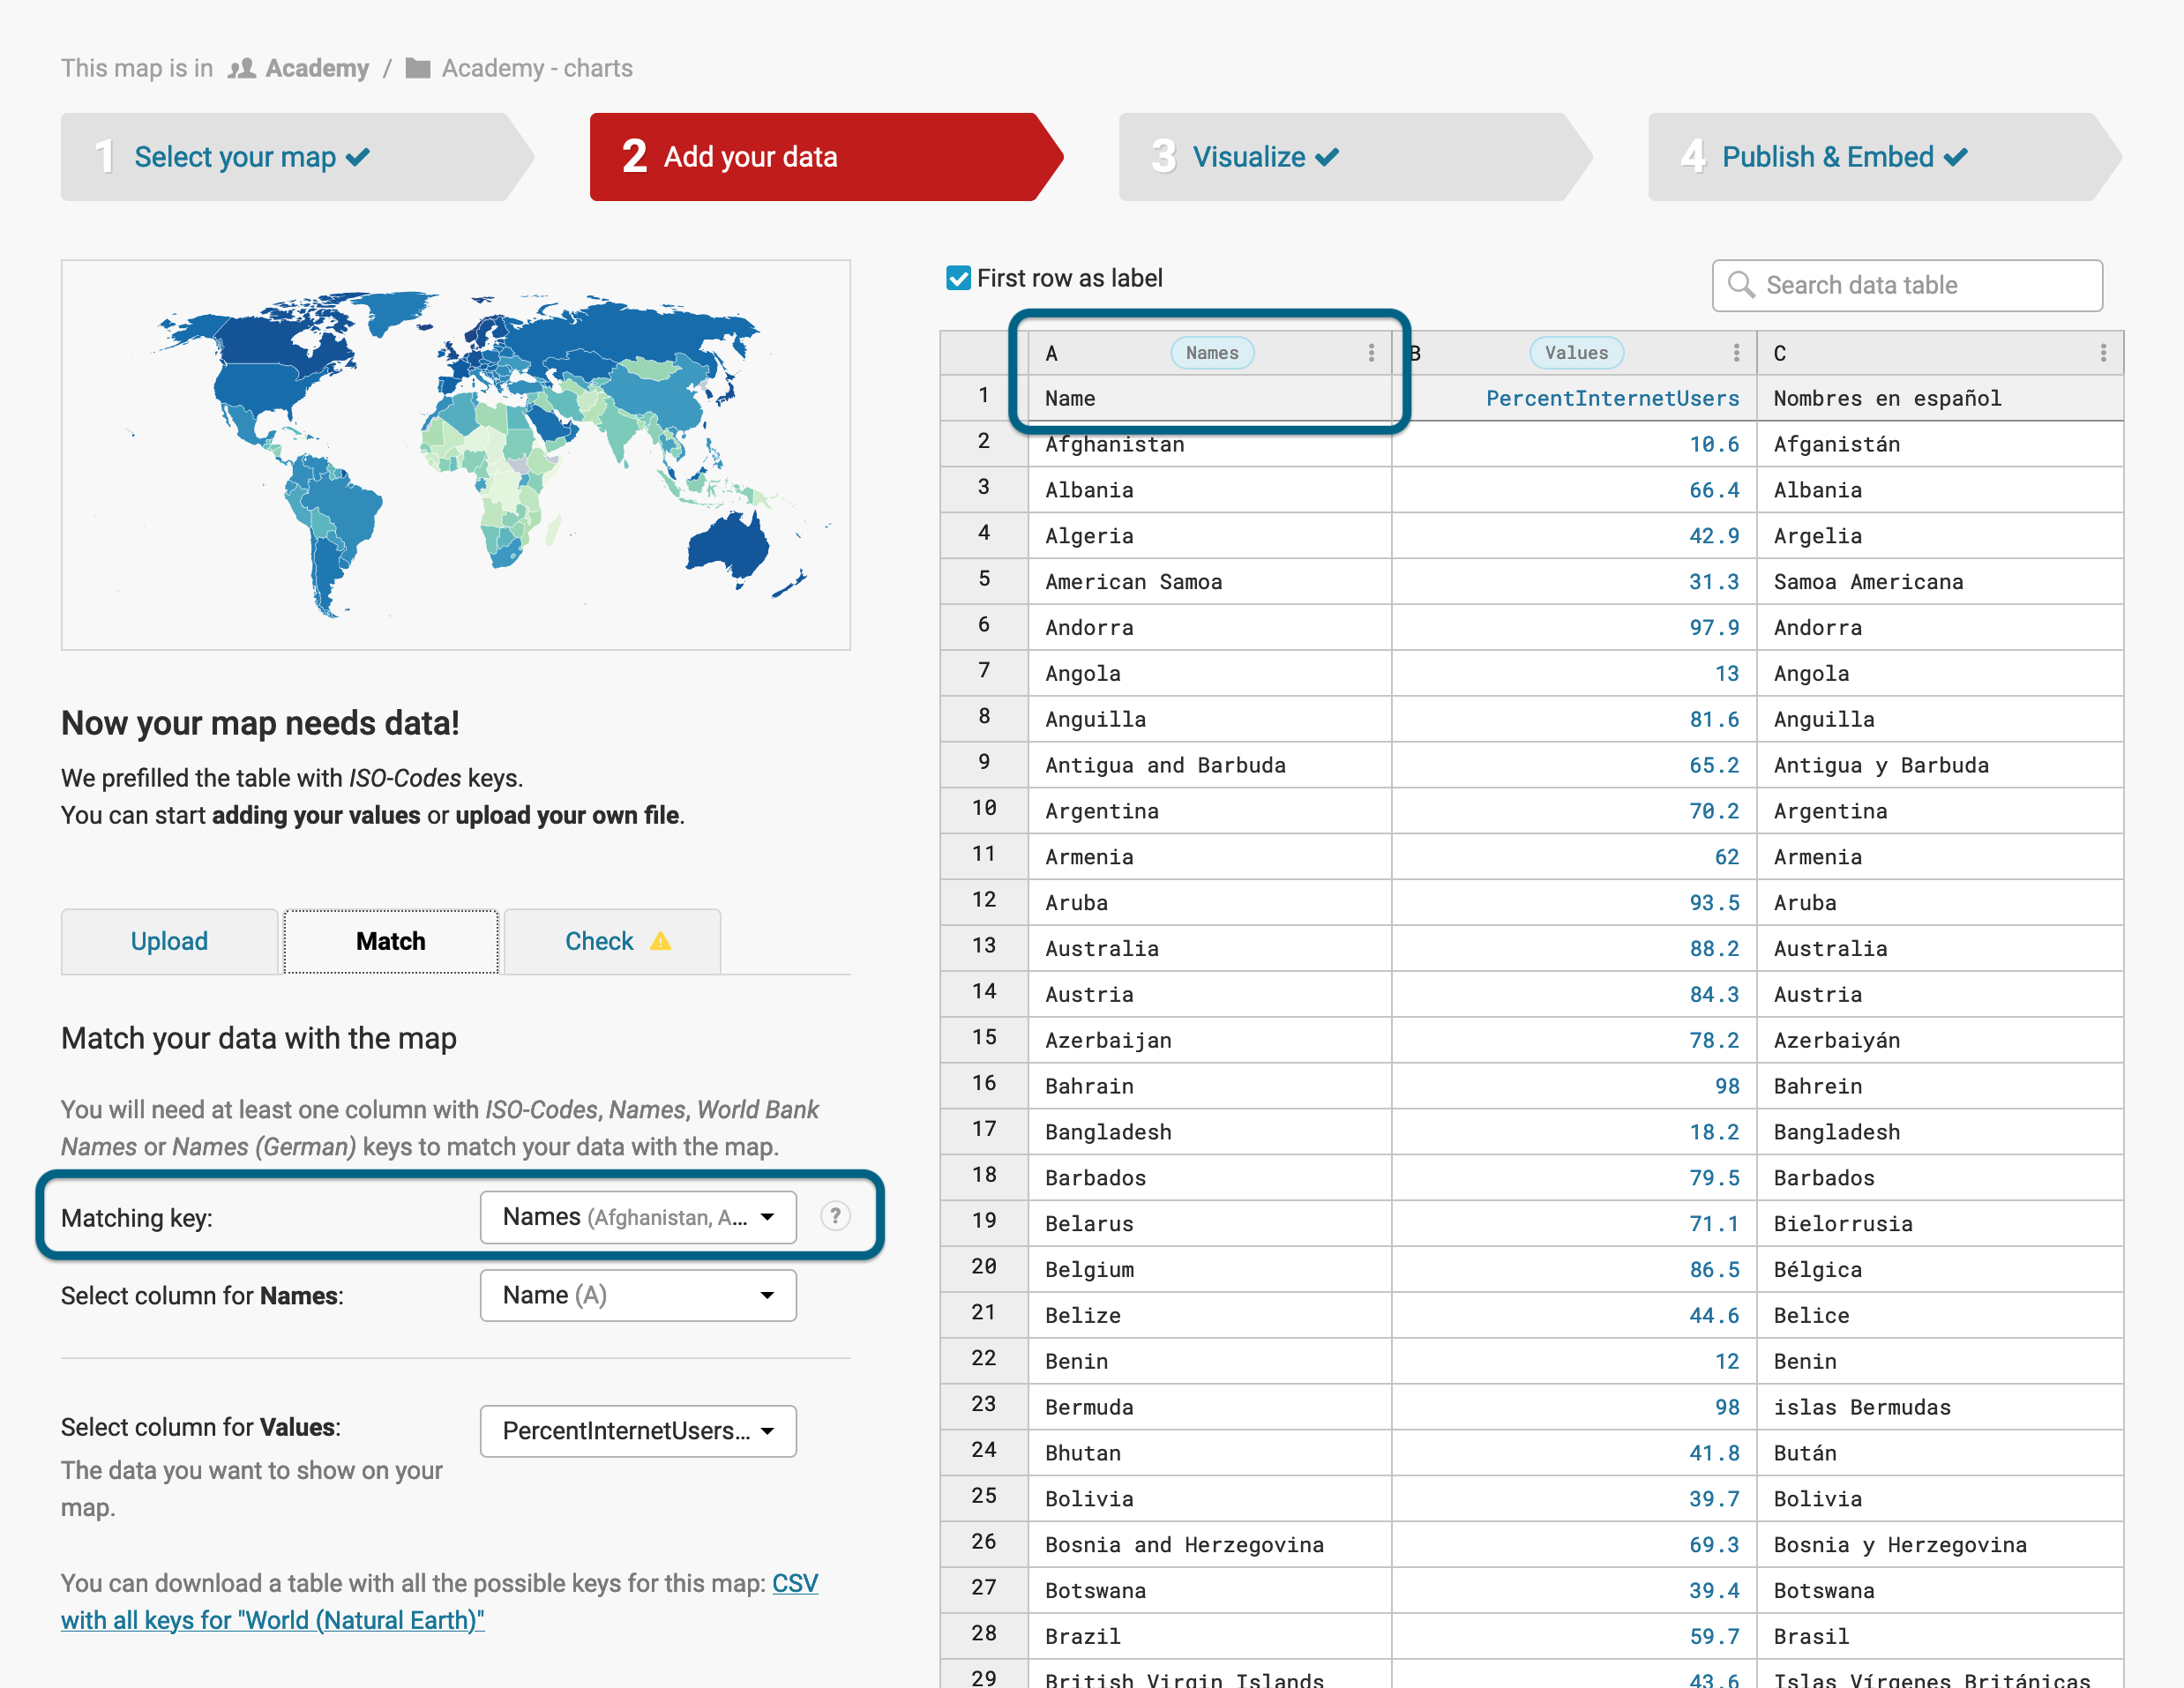Open the Values column selector dropdown

[638, 1431]
